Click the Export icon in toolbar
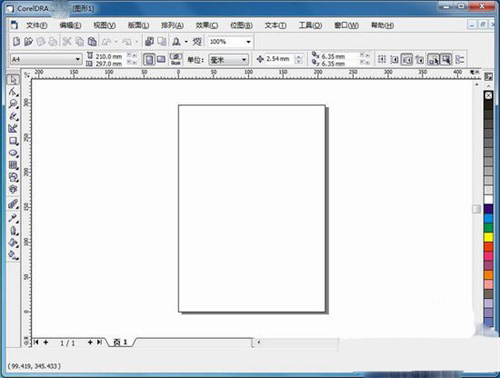Screen dimensions: 500x378 point(162,42)
